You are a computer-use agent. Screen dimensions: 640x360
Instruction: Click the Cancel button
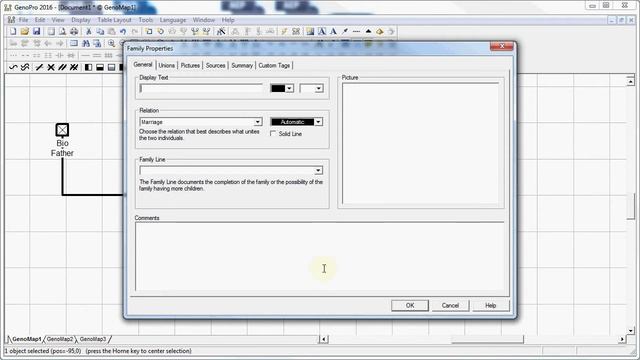point(450,305)
